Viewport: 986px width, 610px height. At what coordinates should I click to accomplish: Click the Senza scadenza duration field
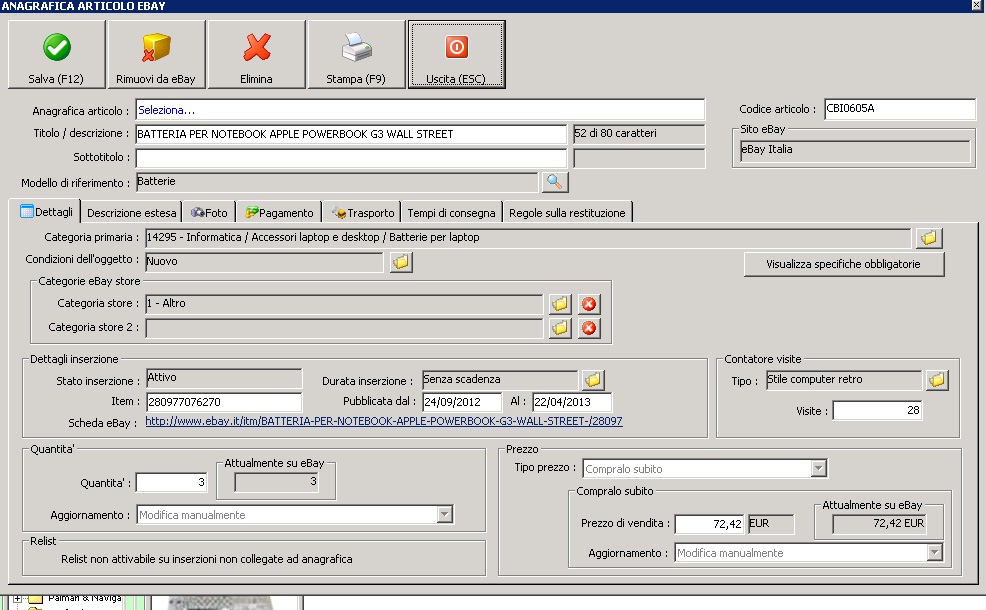(x=499, y=380)
